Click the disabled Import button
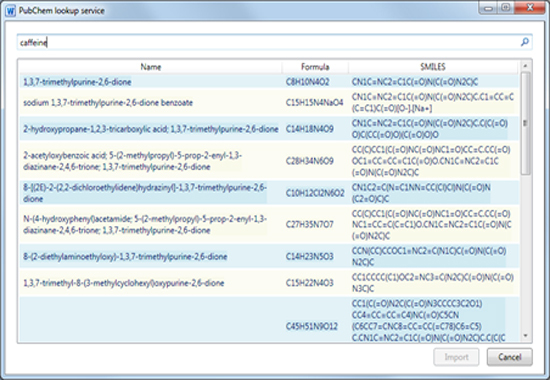550x380 pixels. (x=456, y=357)
